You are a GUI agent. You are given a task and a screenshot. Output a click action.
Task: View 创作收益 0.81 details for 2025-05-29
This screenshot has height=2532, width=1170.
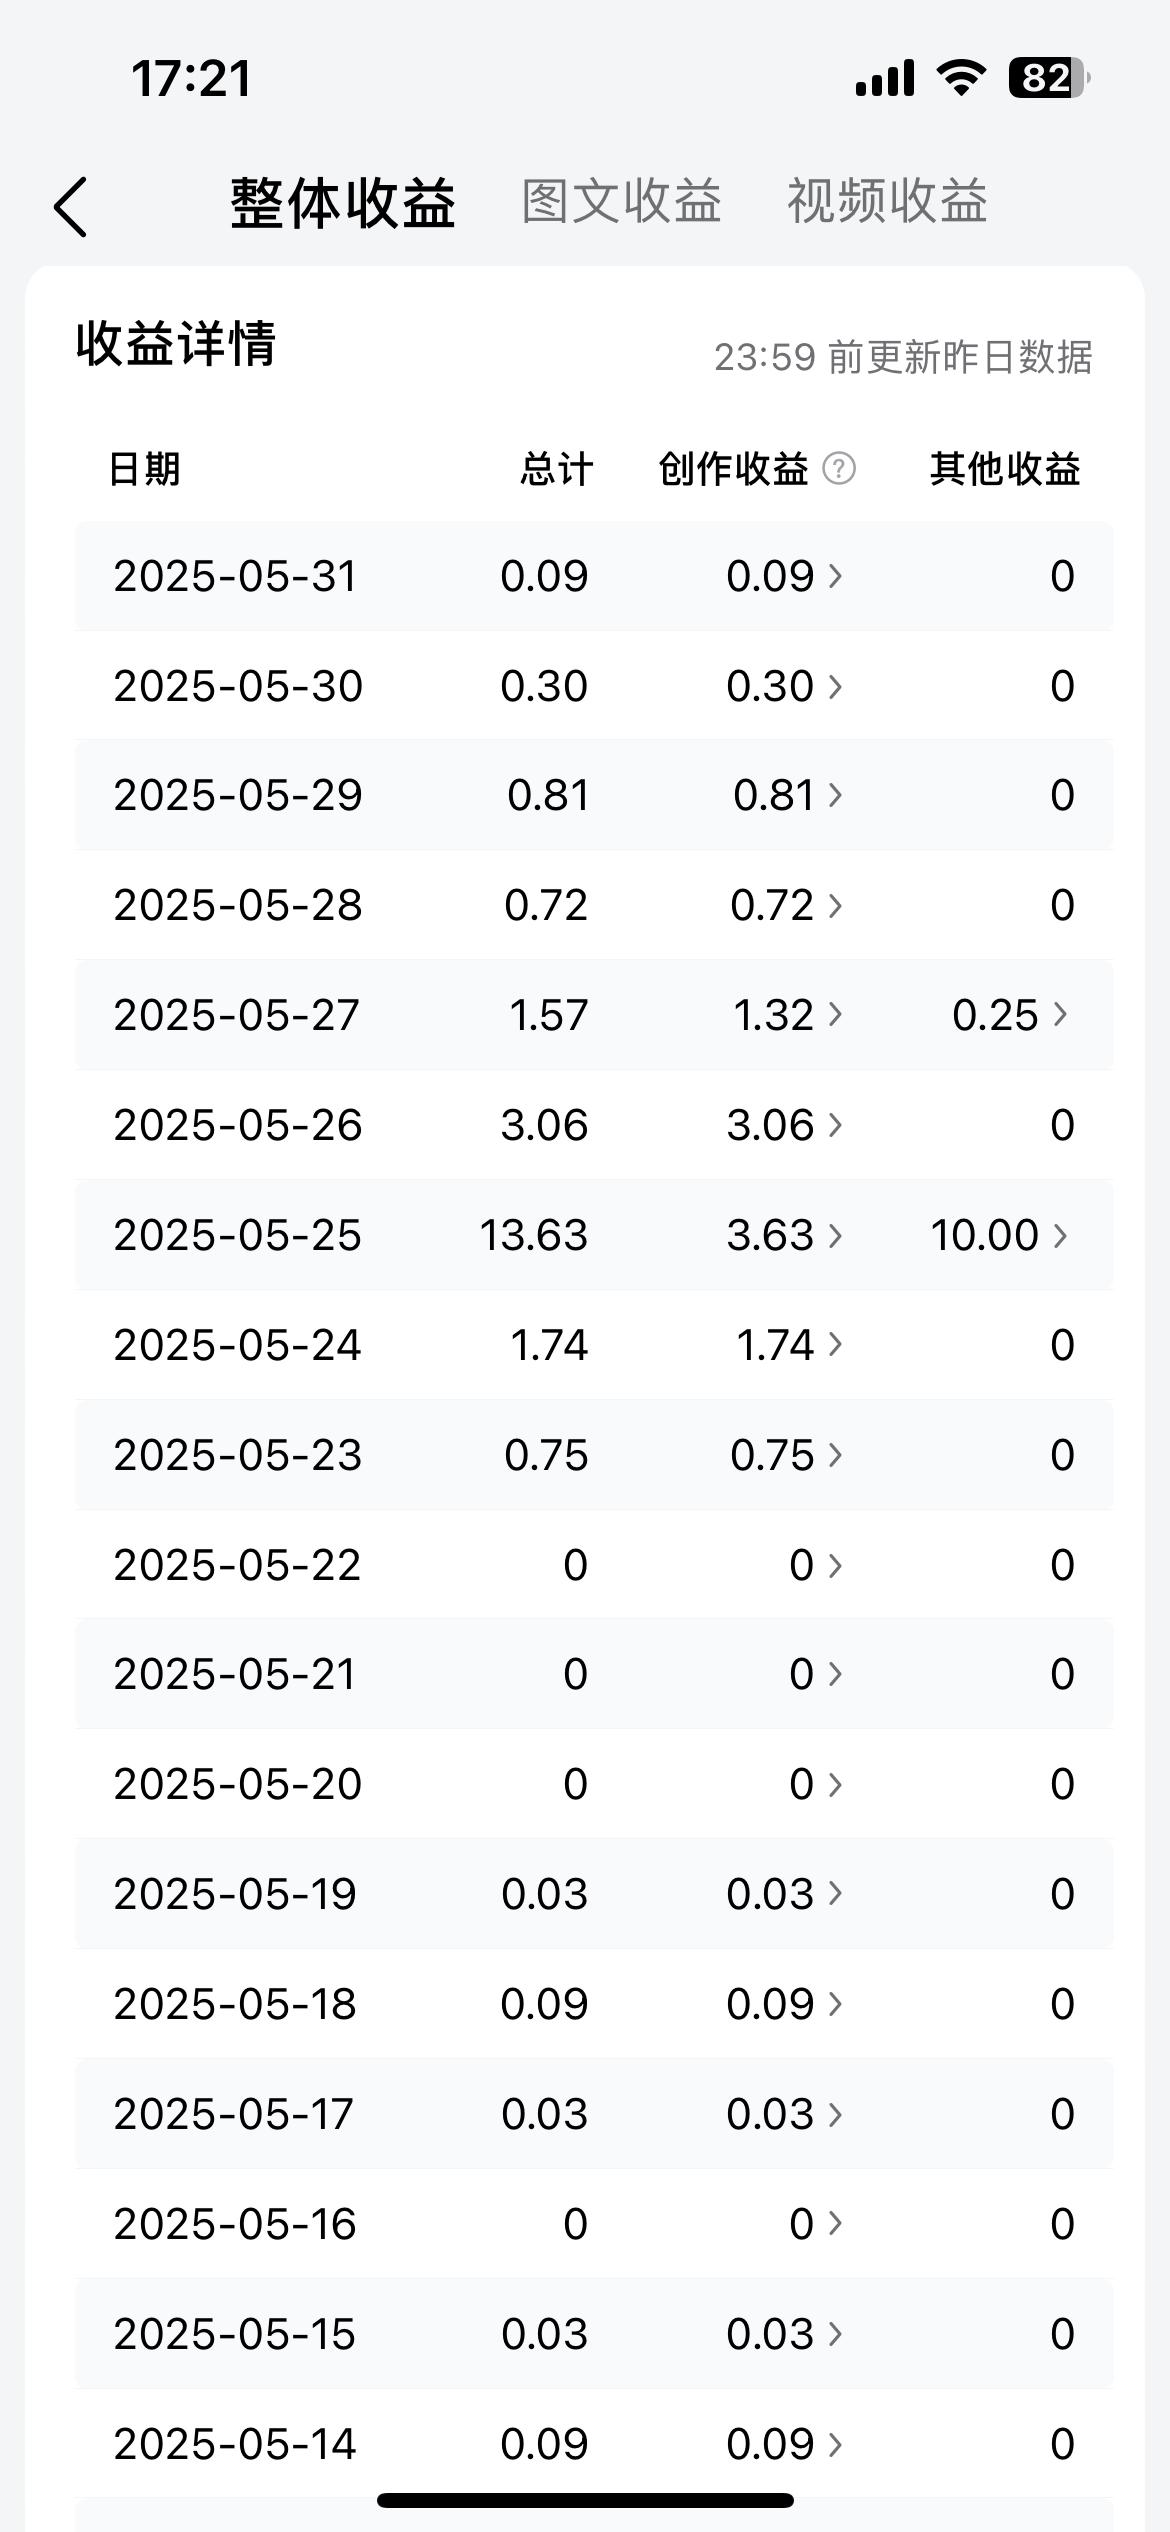click(x=789, y=795)
